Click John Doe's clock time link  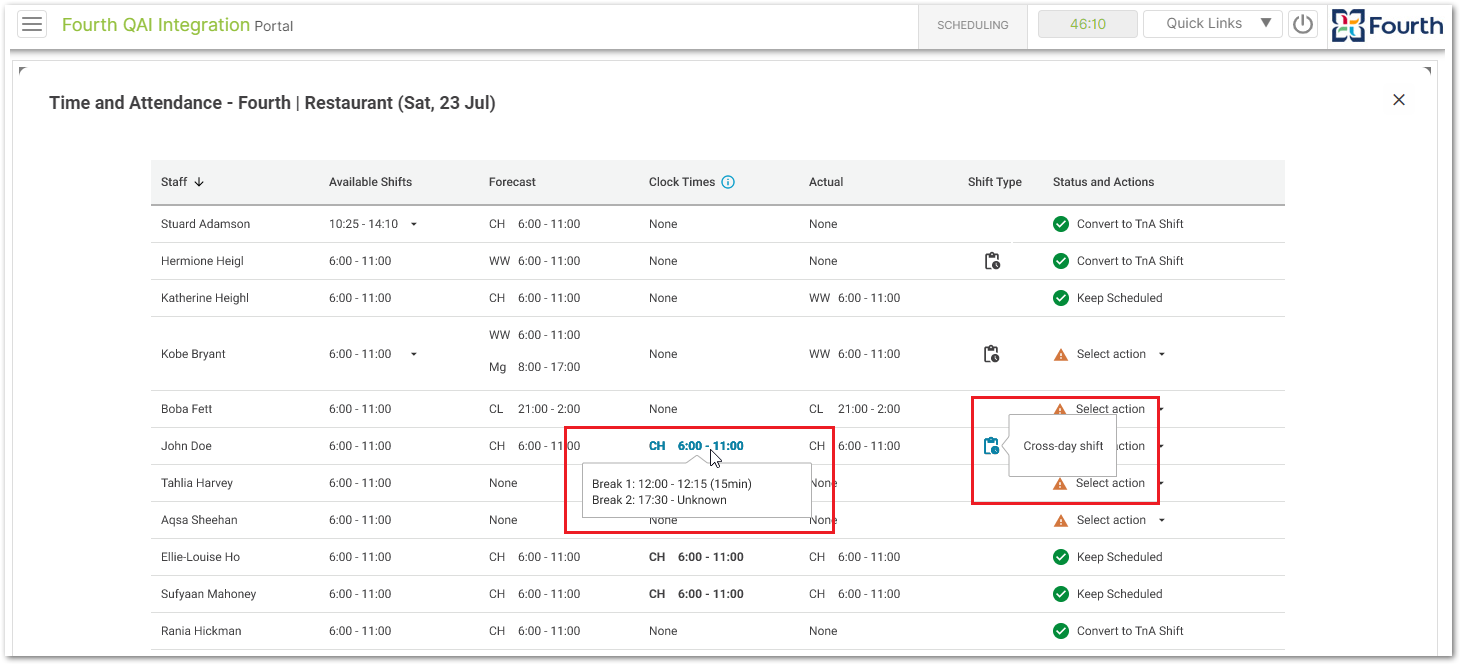click(709, 446)
